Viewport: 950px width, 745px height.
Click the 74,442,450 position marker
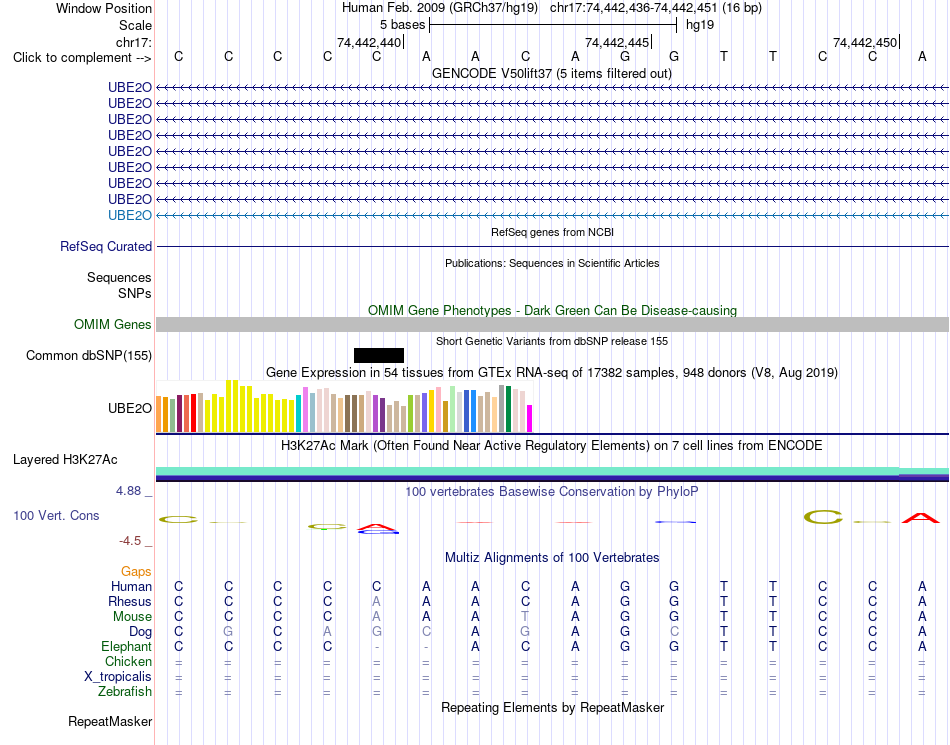point(865,42)
